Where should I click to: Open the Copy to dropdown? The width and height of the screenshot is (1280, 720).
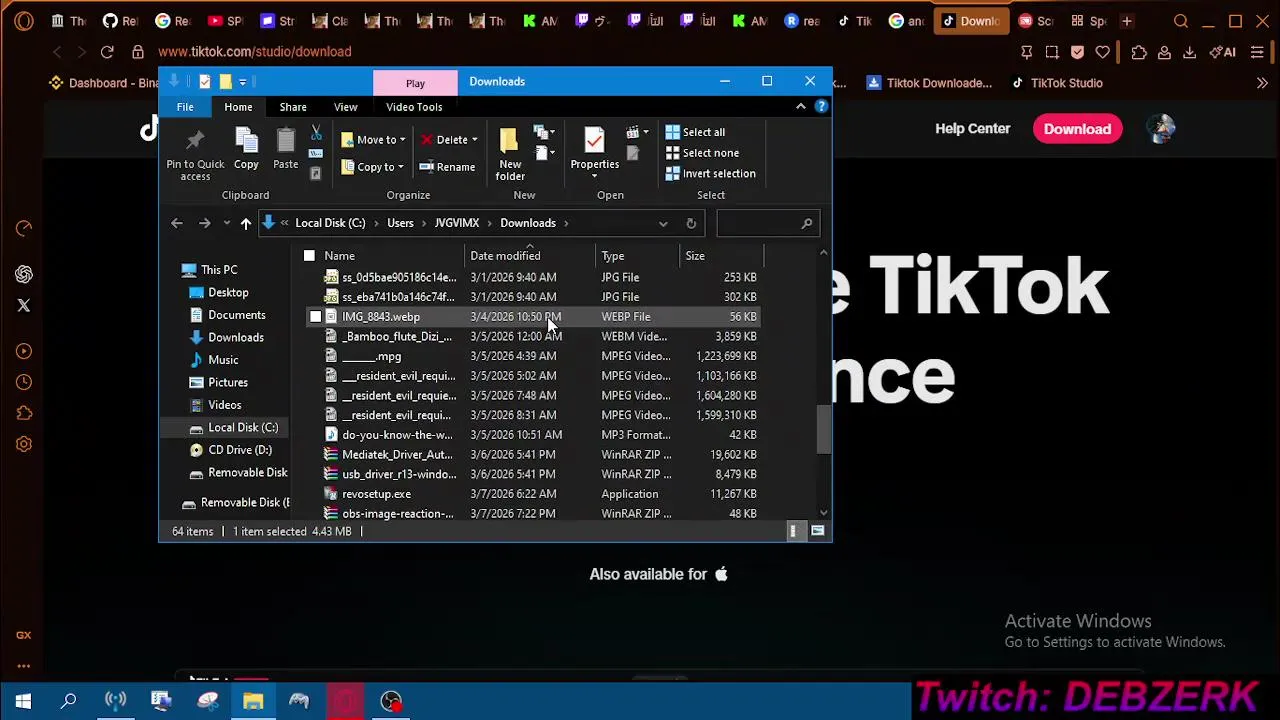click(x=372, y=167)
